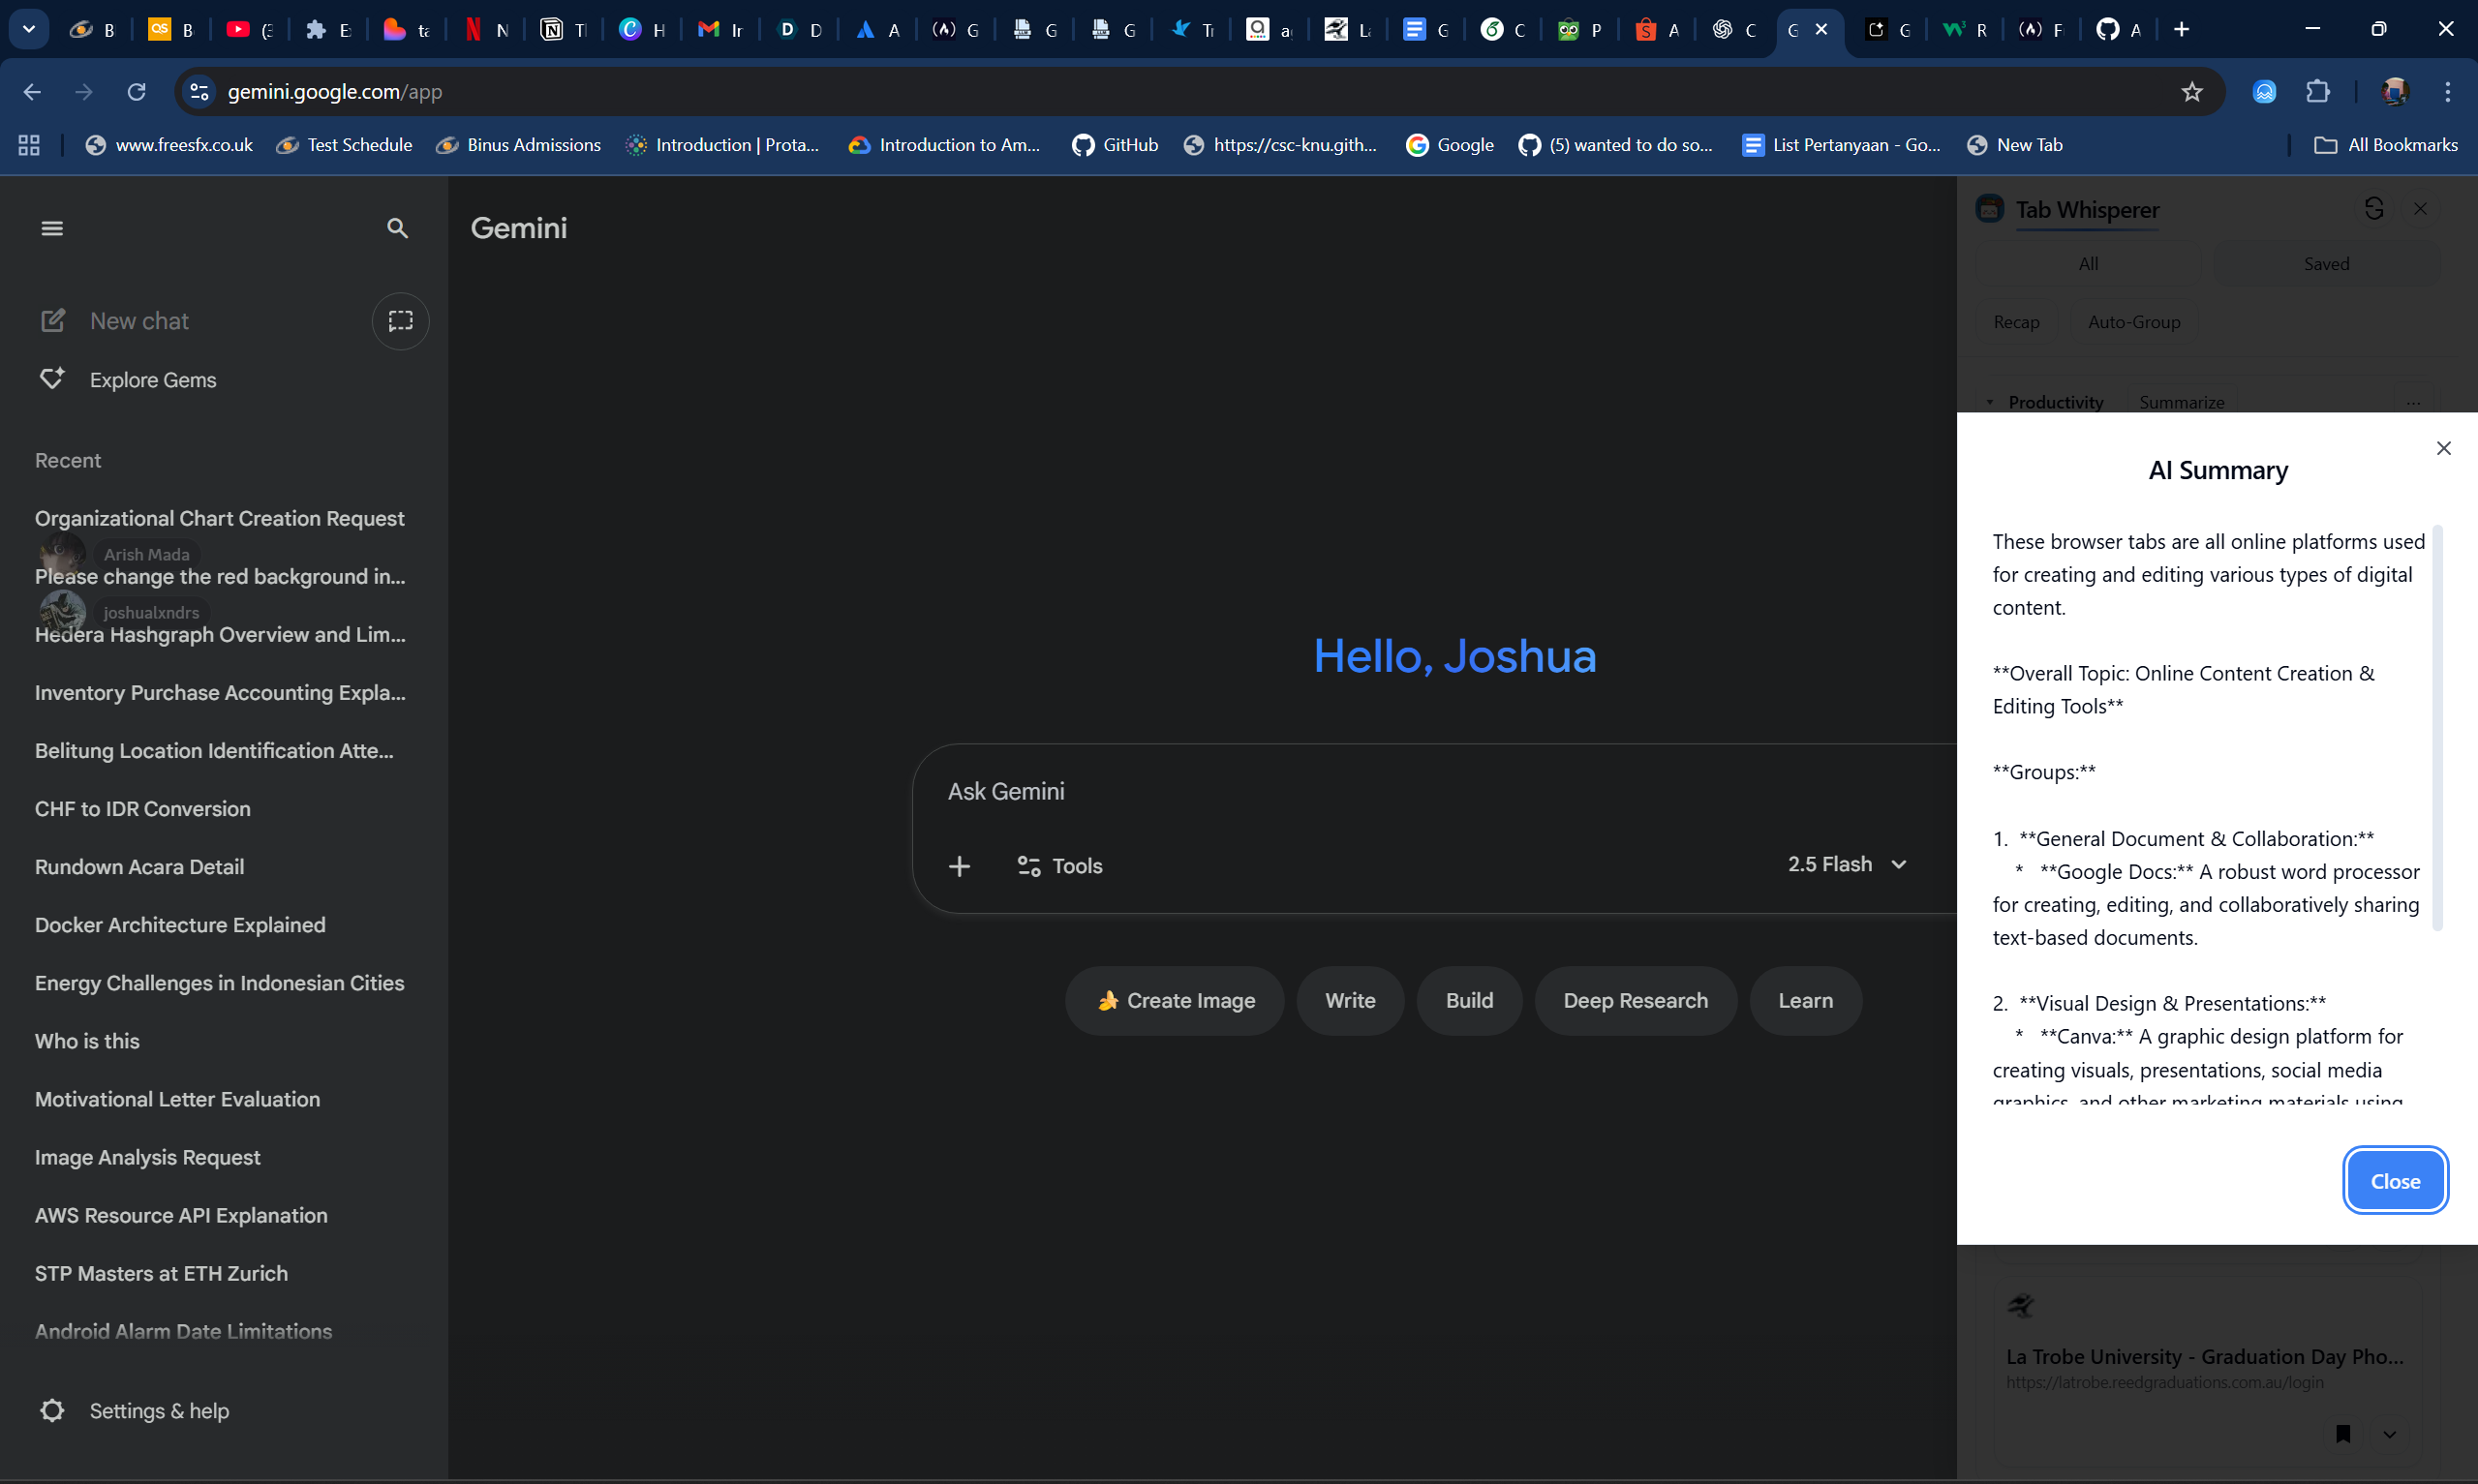
Task: Click the Deep Research suggestion chip
Action: coord(1635,1000)
